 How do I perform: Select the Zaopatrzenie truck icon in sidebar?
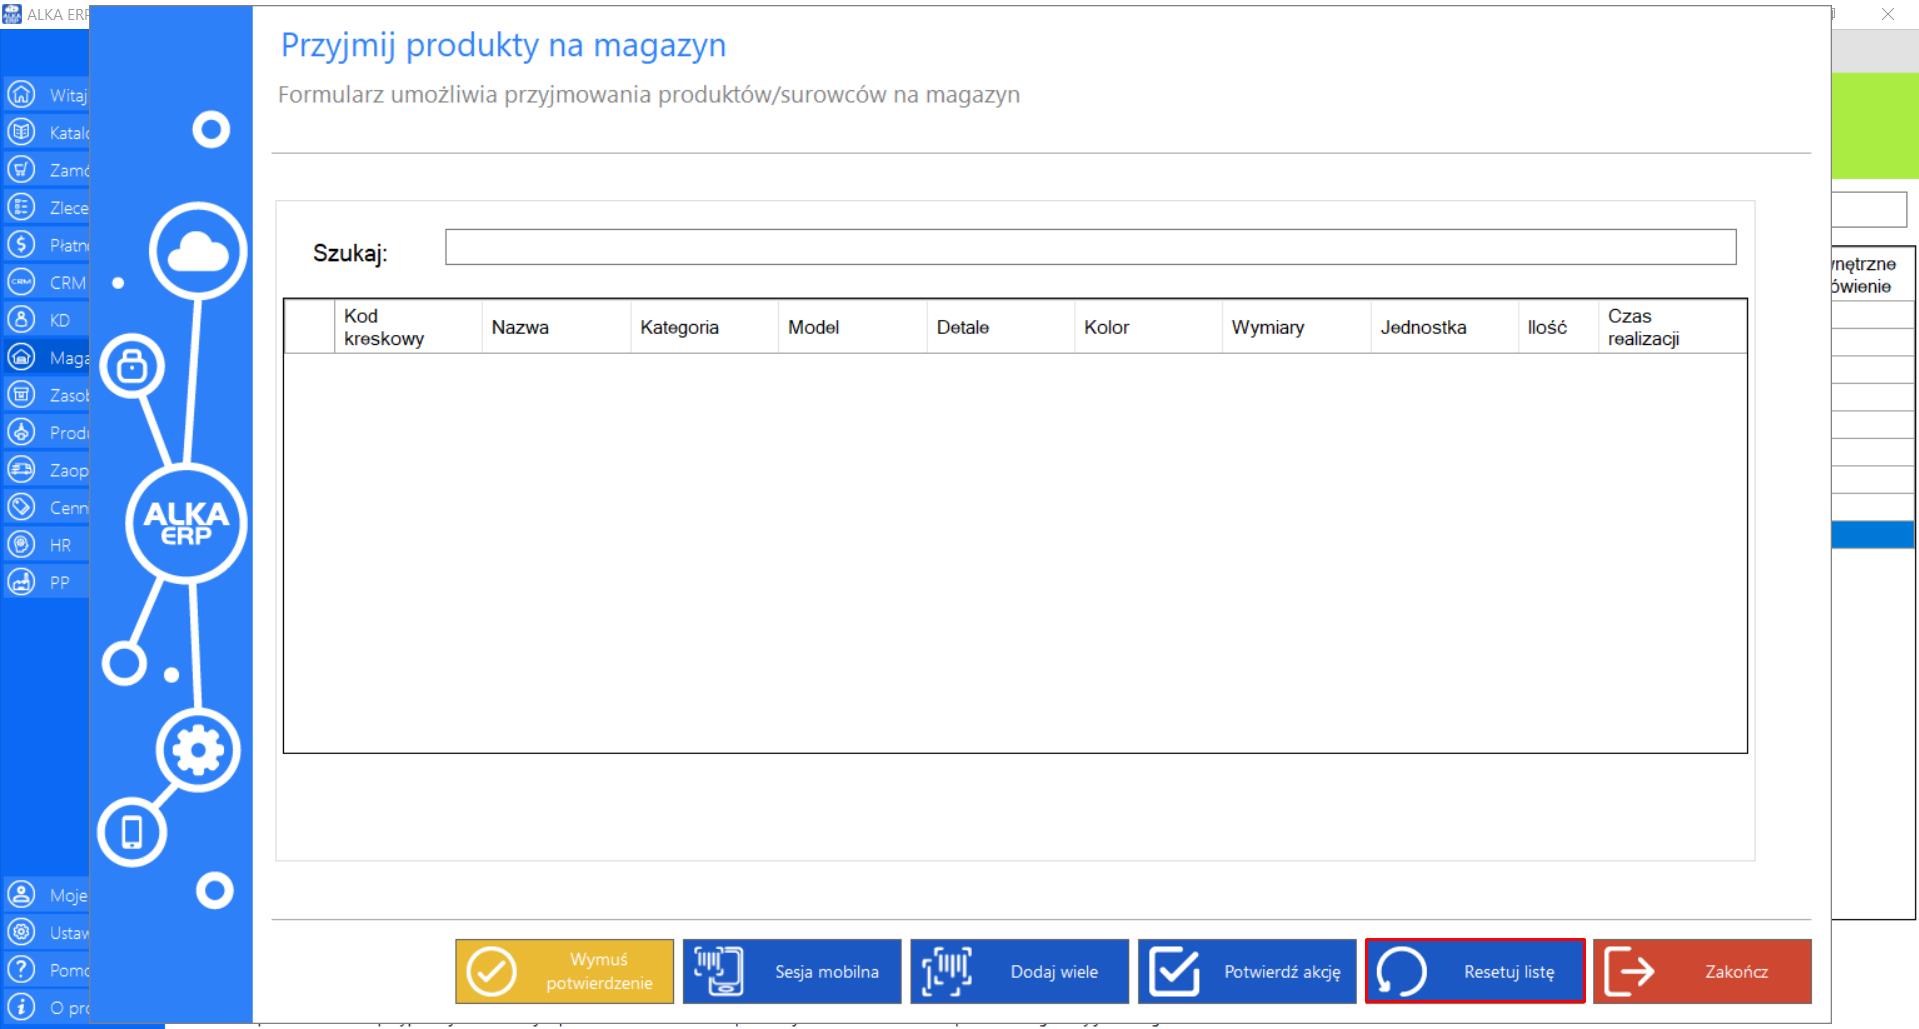21,469
